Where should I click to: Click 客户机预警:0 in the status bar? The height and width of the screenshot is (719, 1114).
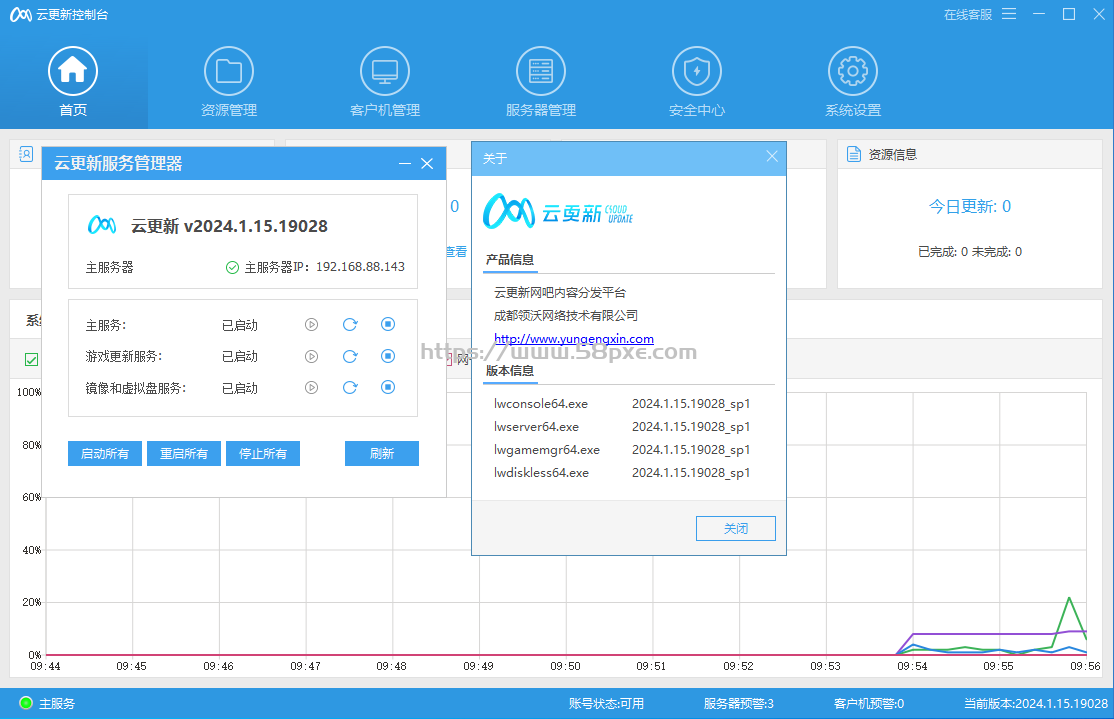(x=869, y=703)
